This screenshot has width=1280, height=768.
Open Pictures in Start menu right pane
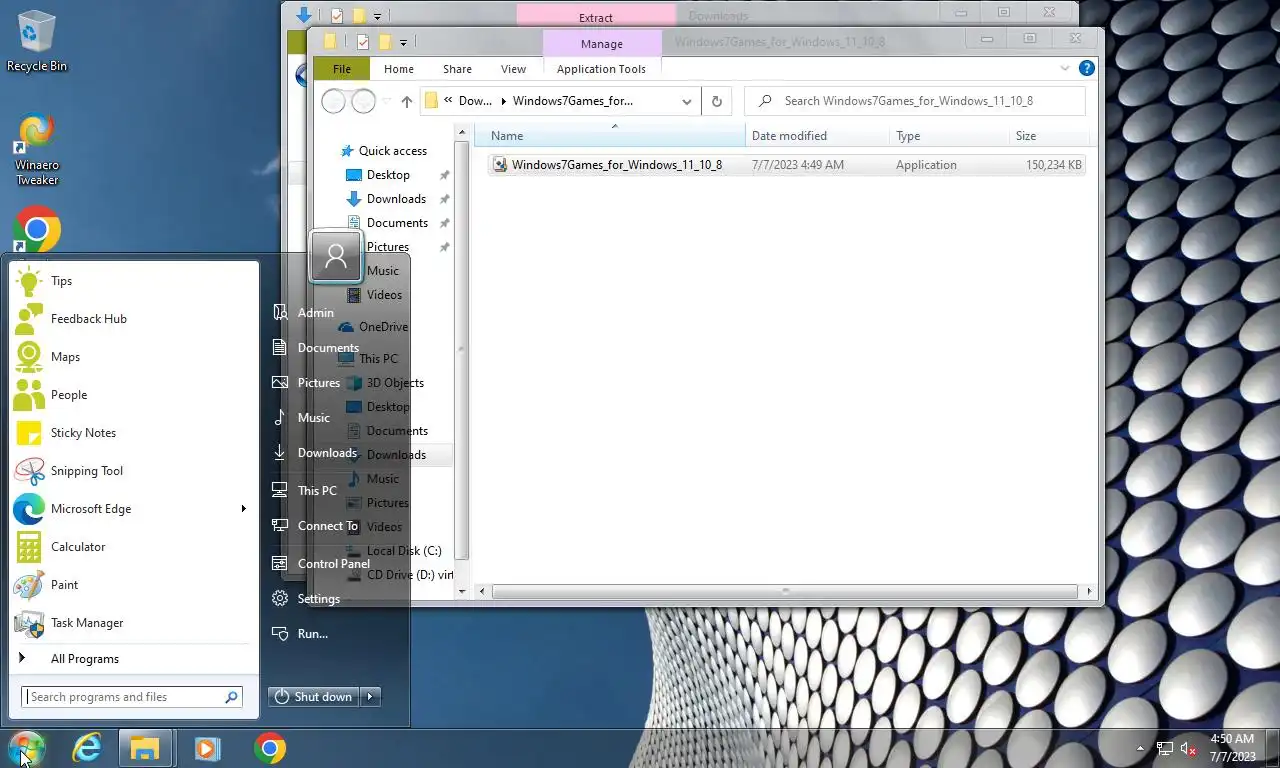(306, 383)
